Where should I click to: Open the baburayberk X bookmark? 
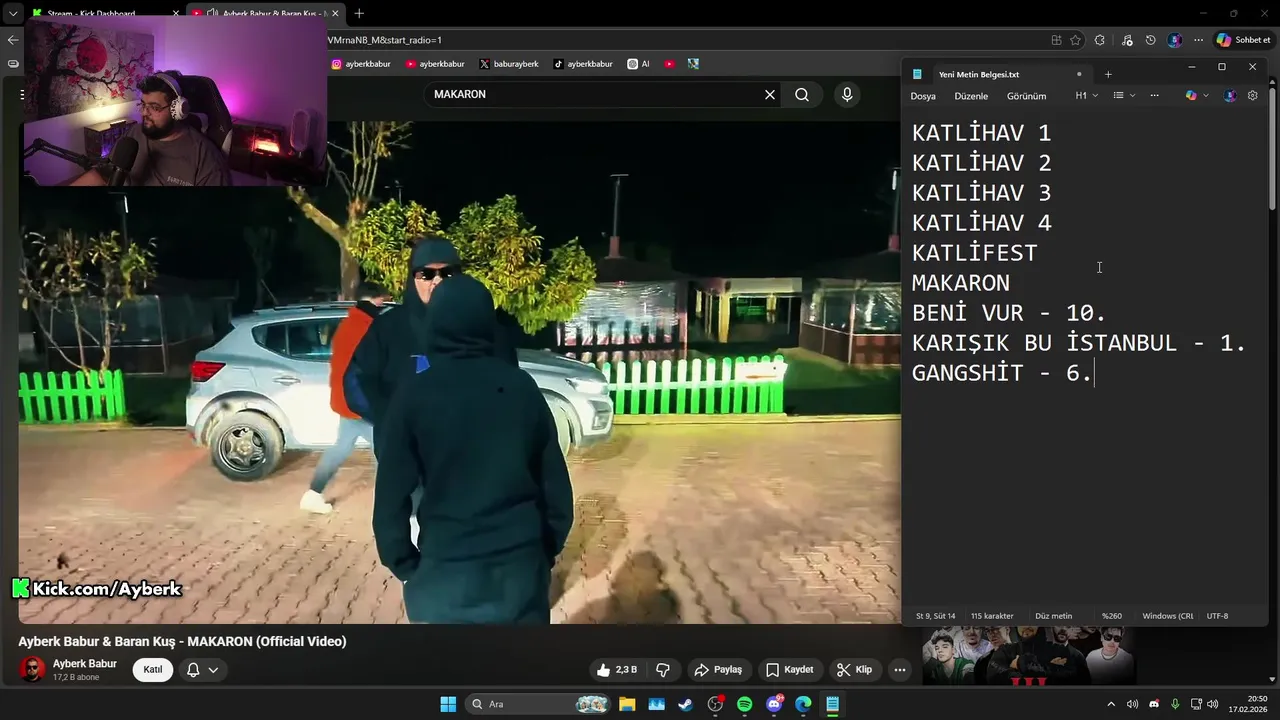[x=509, y=64]
